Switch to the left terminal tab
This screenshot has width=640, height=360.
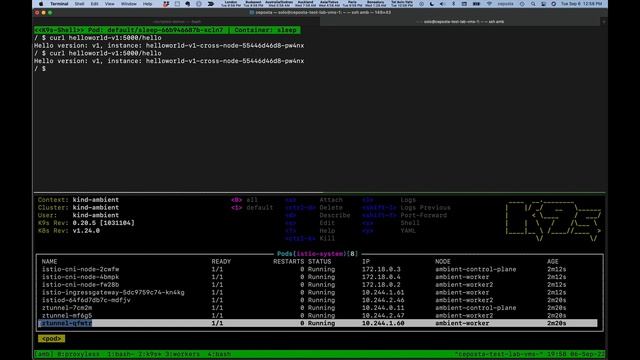point(177,22)
